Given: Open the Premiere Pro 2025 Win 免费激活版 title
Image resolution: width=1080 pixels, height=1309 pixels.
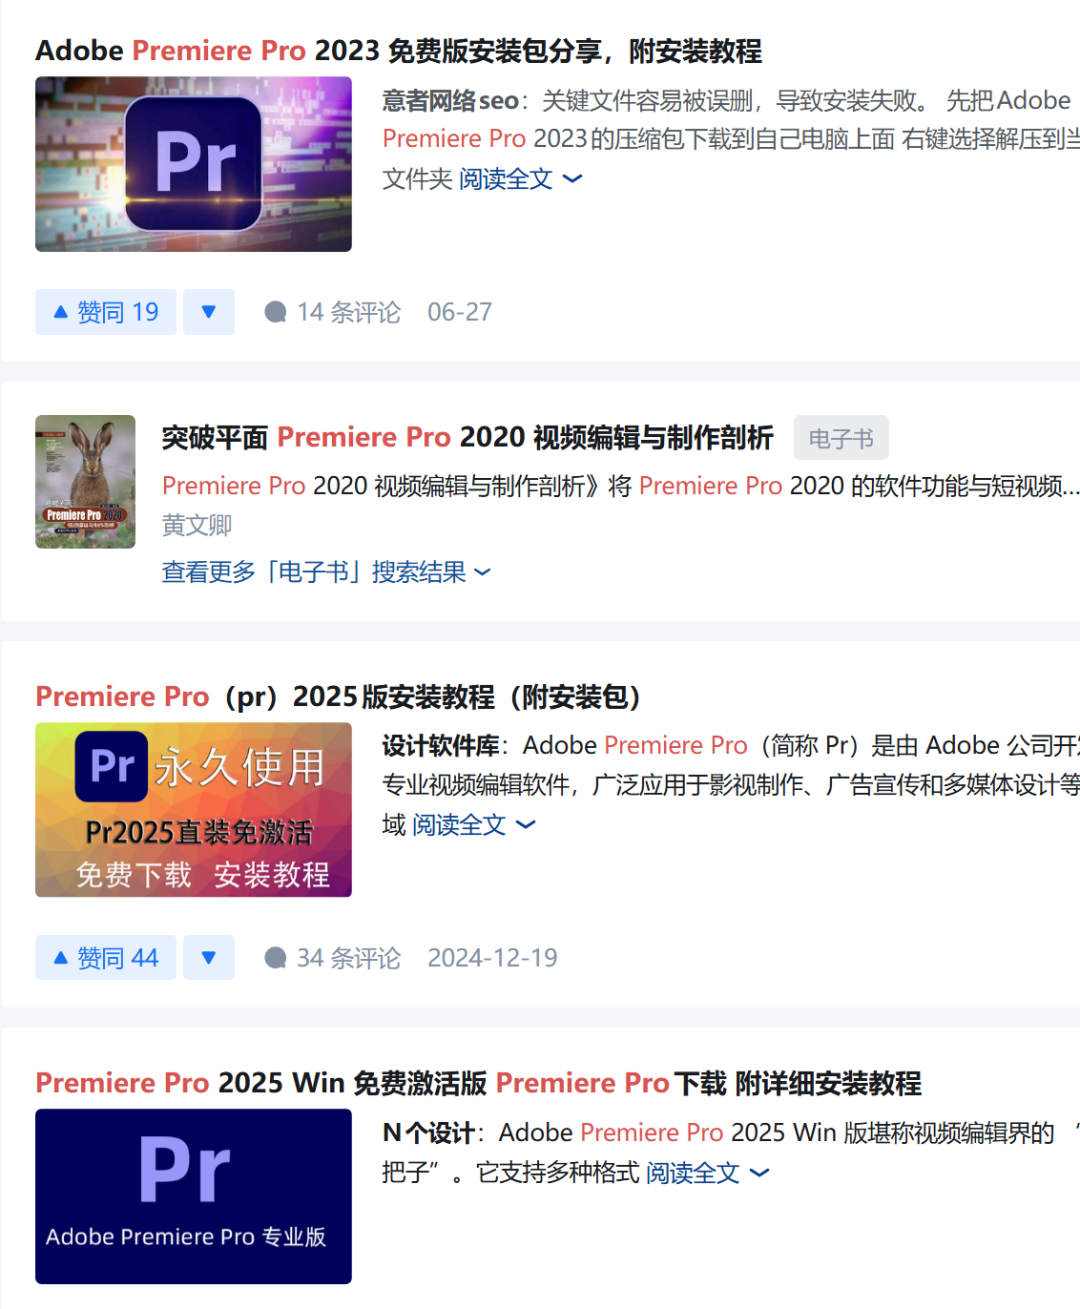Looking at the screenshot, I should coord(478,1083).
